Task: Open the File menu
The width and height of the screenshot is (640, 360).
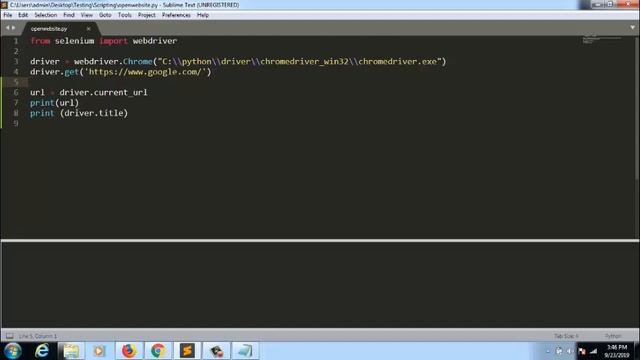Action: coord(7,15)
